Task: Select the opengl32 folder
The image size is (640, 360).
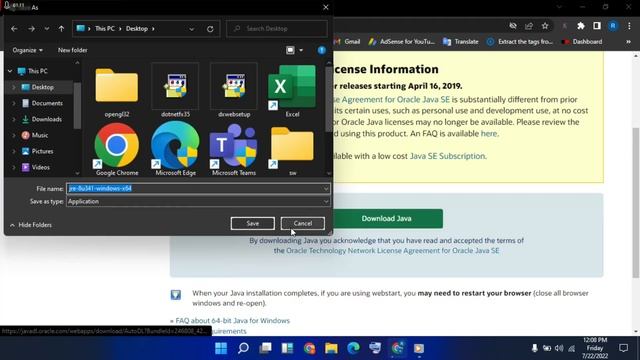Action: pyautogui.click(x=117, y=91)
